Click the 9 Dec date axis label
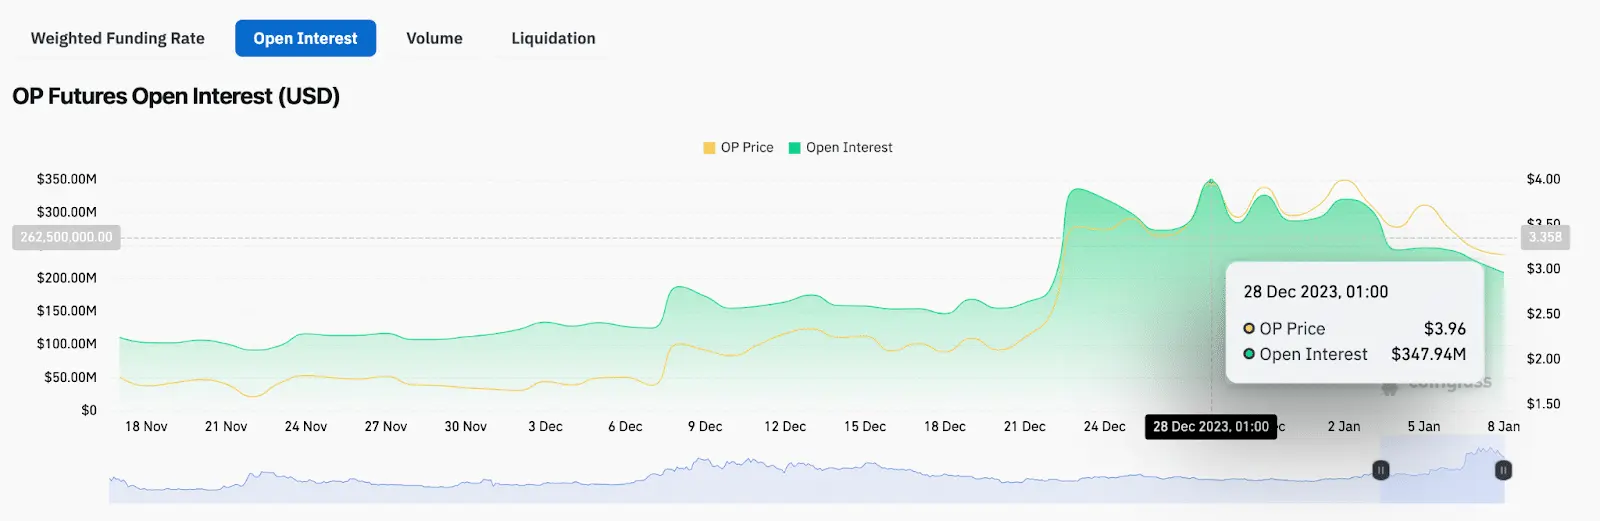This screenshot has height=521, width=1600. [x=705, y=427]
